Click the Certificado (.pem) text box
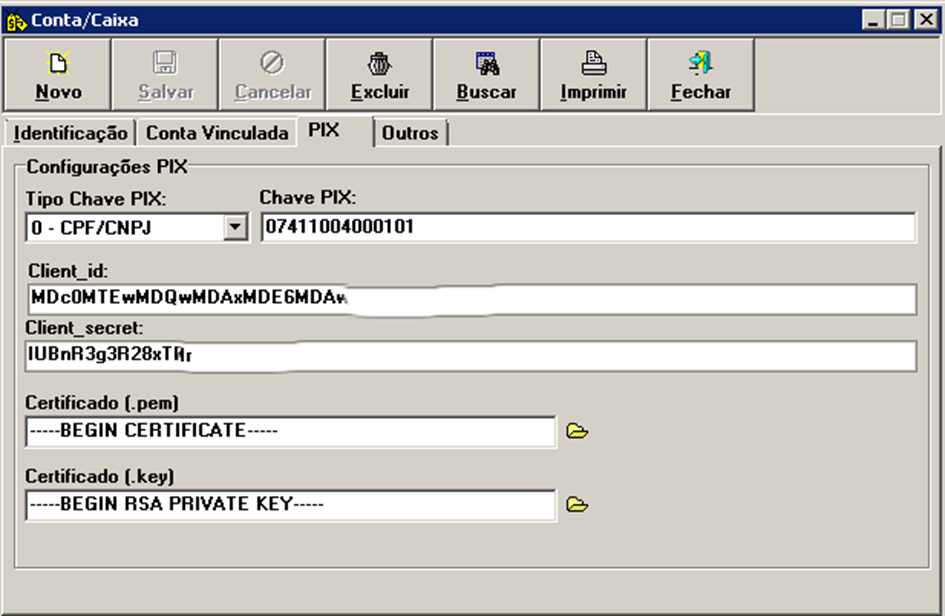The image size is (945, 616). (290, 432)
